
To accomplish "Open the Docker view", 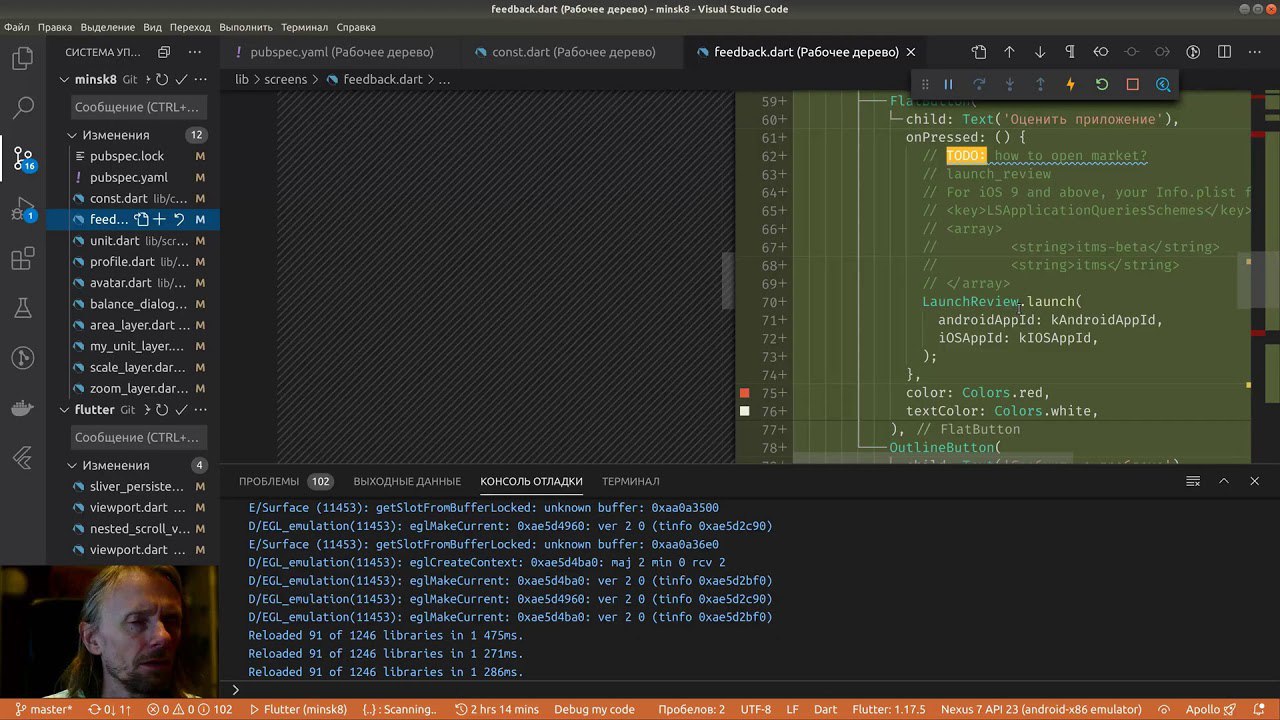I will [x=23, y=409].
